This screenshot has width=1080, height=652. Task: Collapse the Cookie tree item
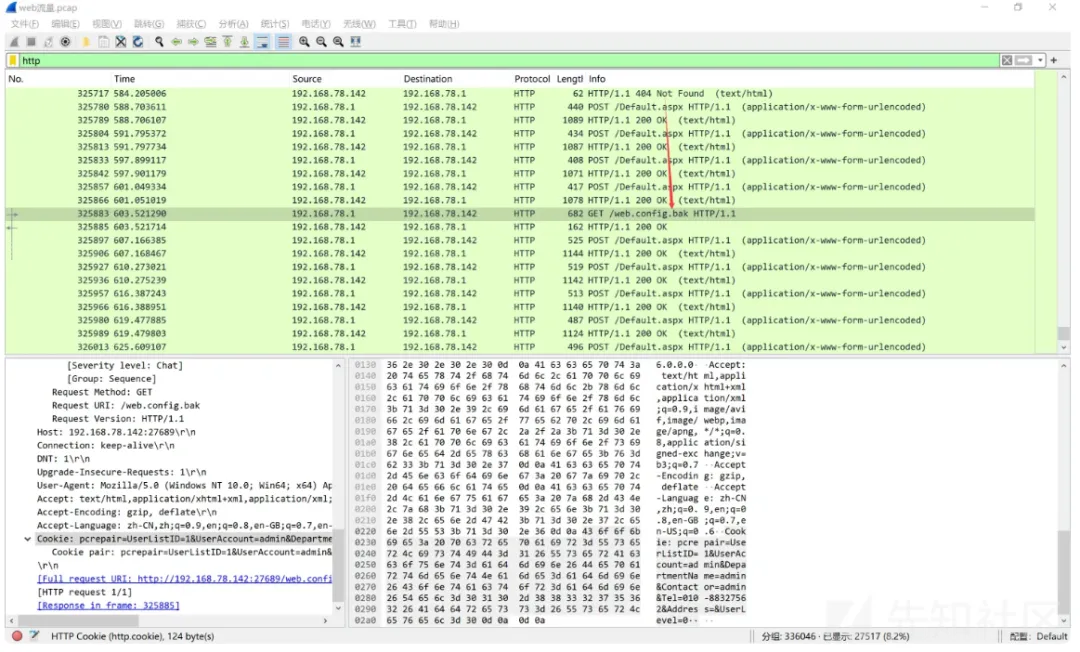coord(27,539)
